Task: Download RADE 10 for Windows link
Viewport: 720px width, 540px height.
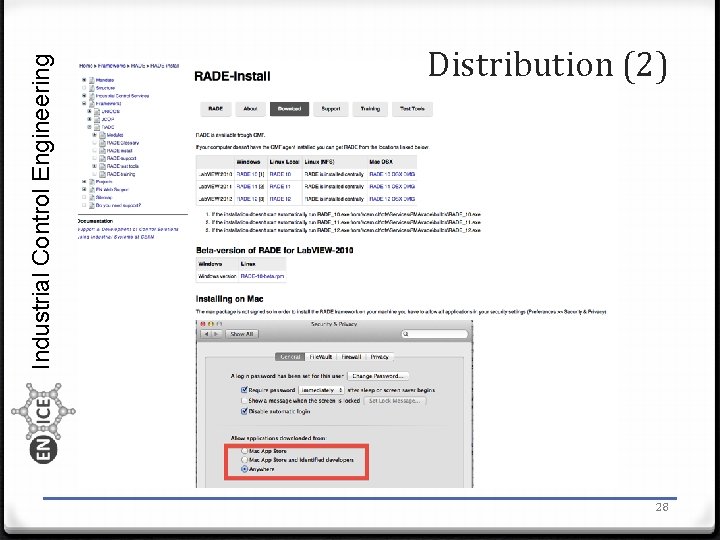Action: tap(250, 174)
